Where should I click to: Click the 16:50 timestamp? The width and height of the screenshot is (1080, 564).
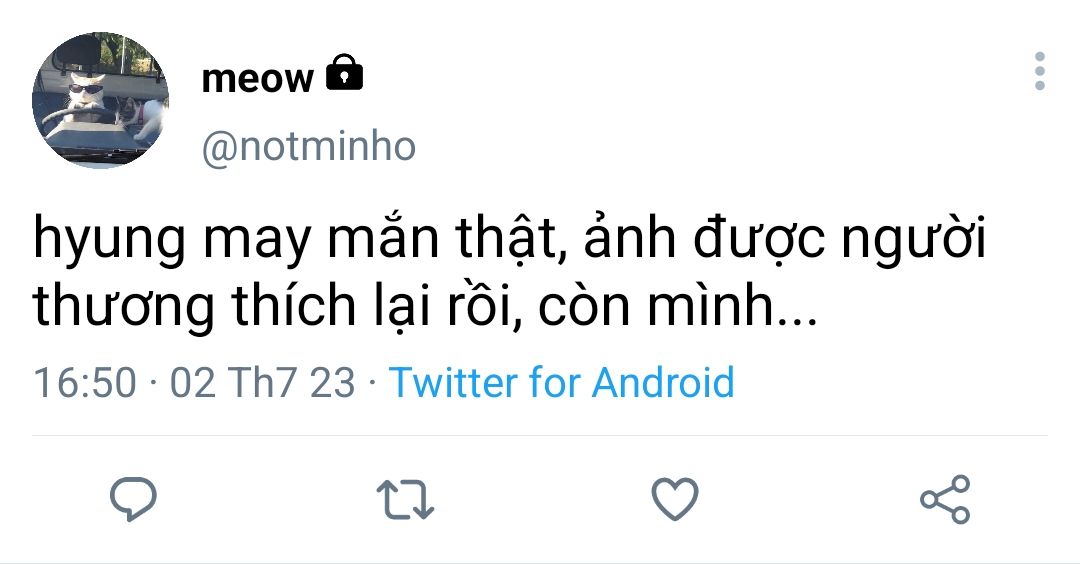coord(85,383)
